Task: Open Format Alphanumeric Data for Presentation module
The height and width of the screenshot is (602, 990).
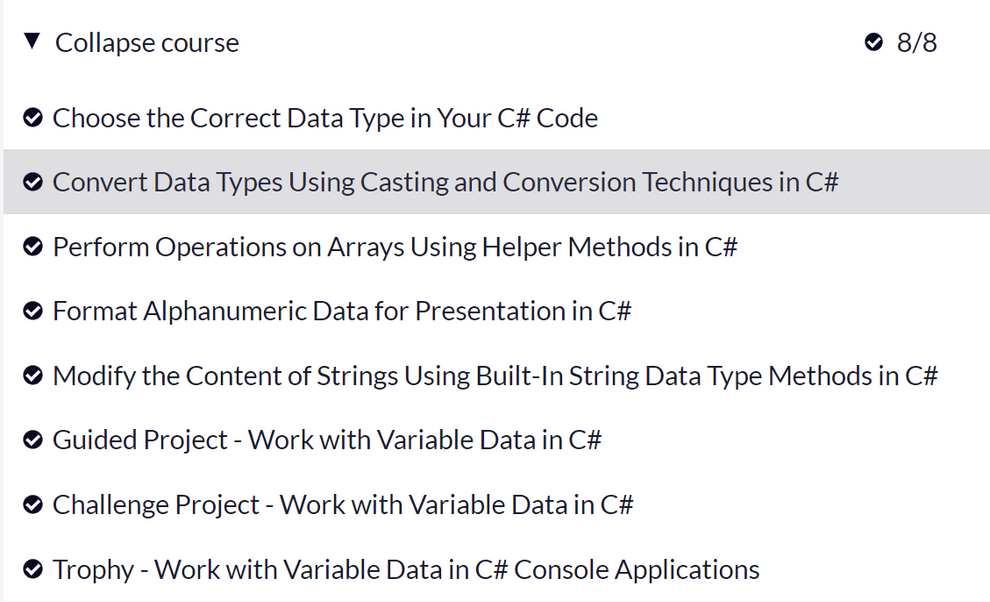Action: coord(342,312)
